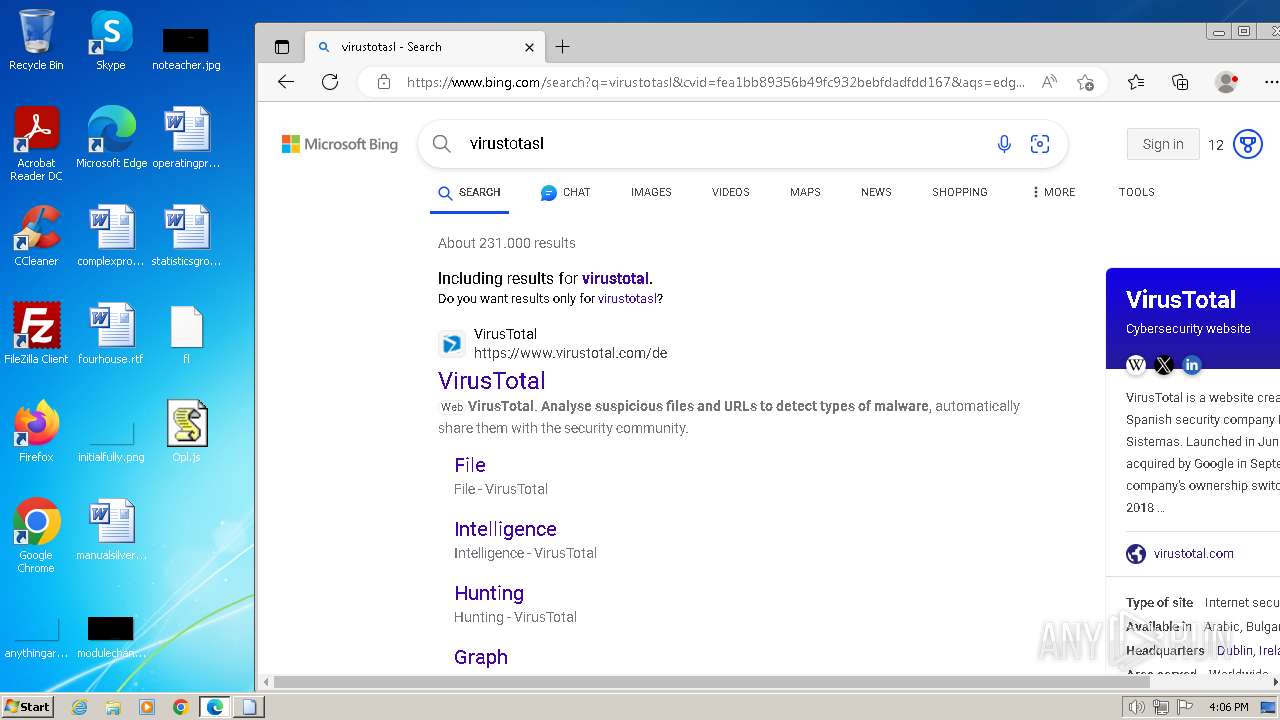Open Collections in Edge toolbar

coord(1180,82)
